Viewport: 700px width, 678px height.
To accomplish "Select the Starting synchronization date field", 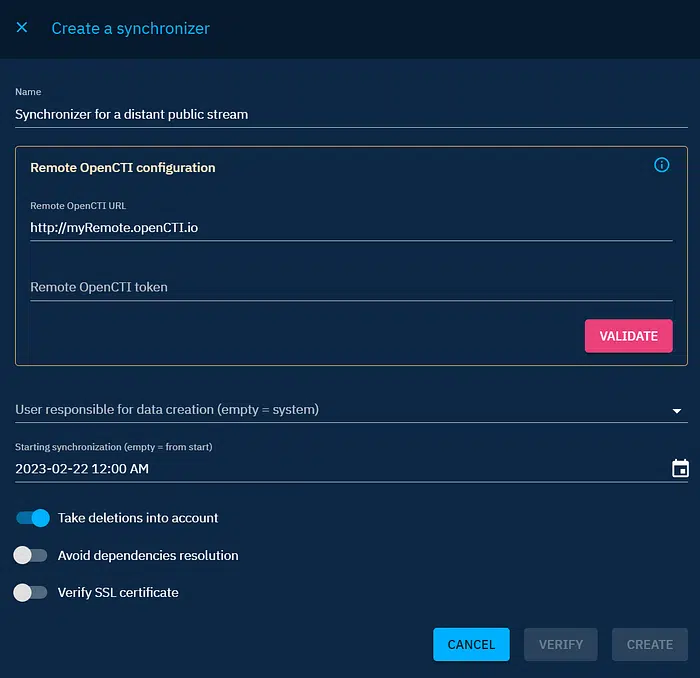I will pyautogui.click(x=330, y=468).
